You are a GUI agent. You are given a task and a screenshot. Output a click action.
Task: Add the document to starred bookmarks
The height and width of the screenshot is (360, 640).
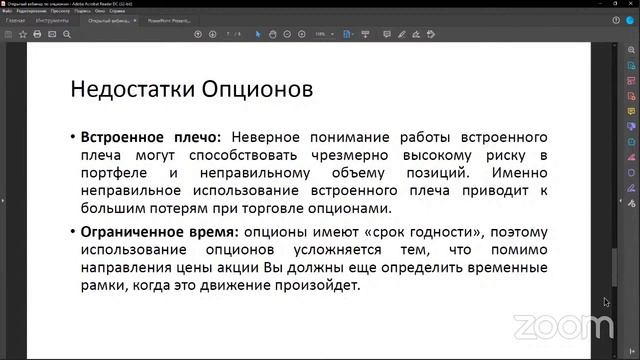tap(23, 34)
